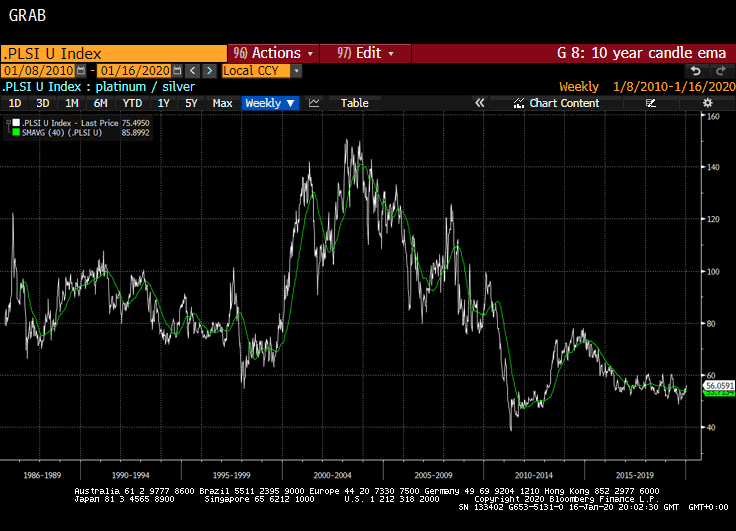Click the 100 y-axis value
This screenshot has width=736, height=531.
(713, 272)
